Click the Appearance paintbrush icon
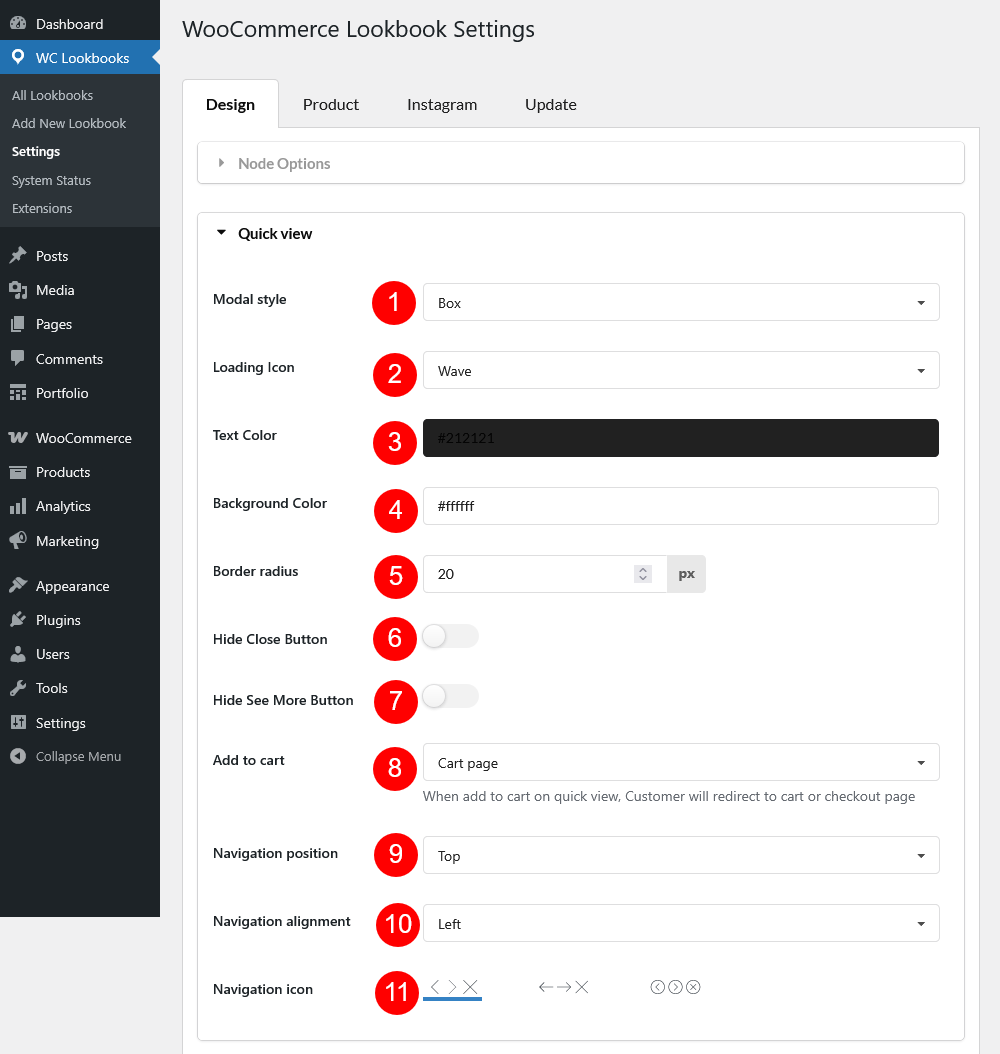This screenshot has height=1054, width=1000. click(18, 585)
